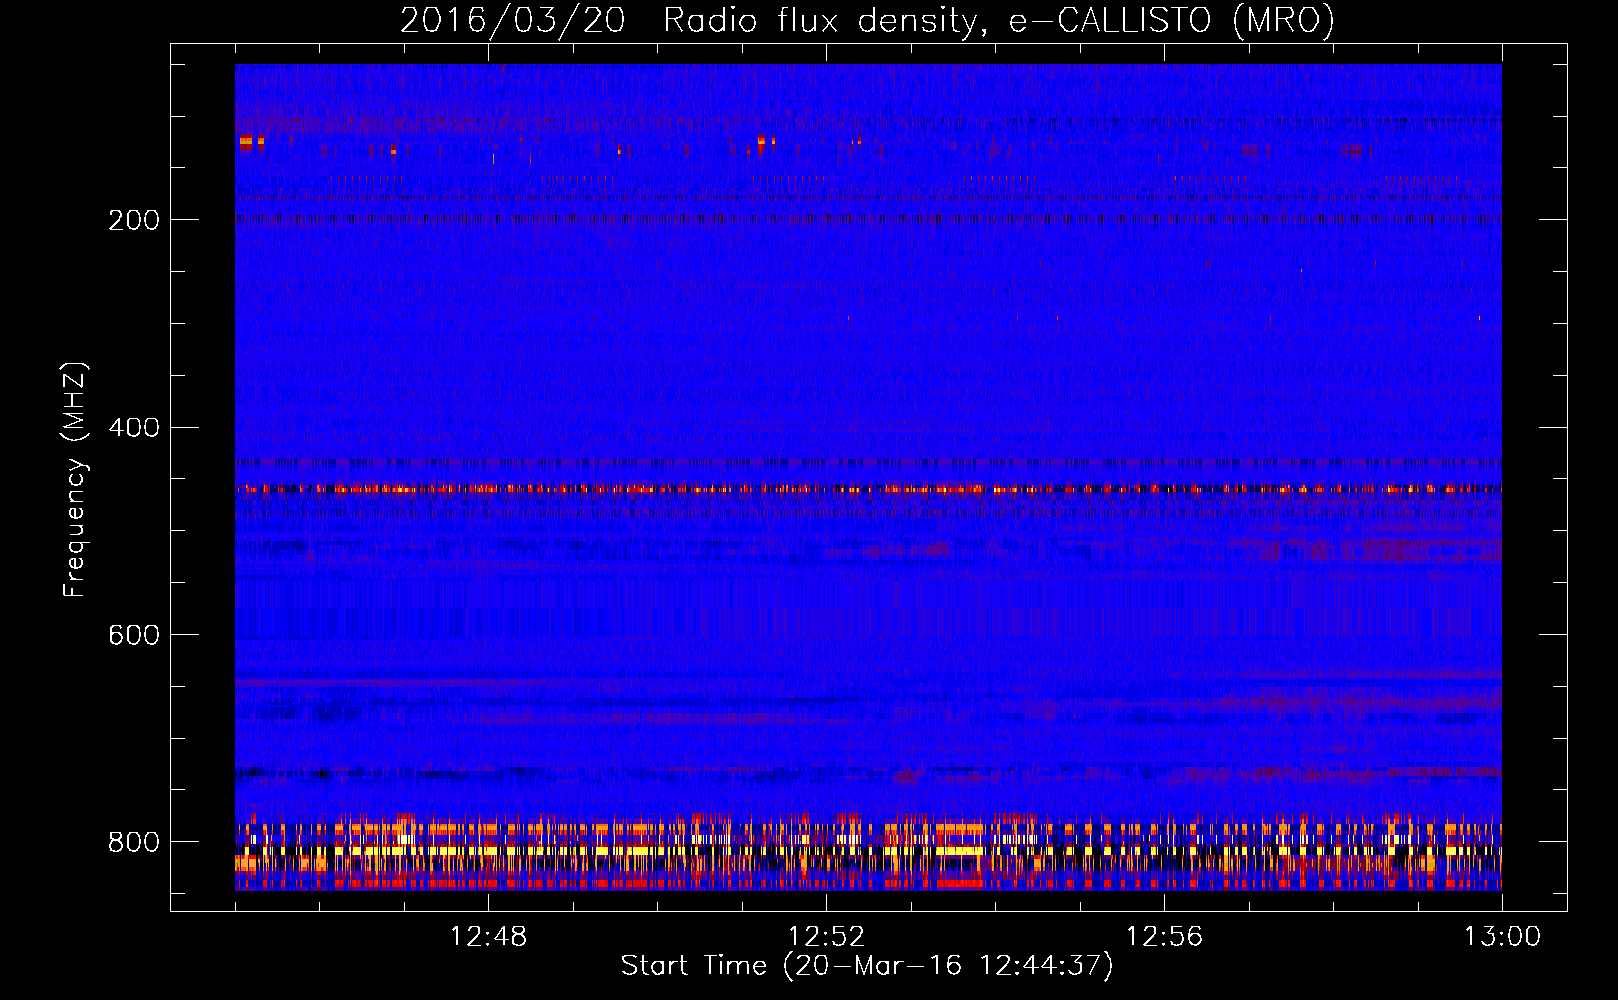Click the 400 frequency tick label
1618x1000 pixels.
click(133, 428)
